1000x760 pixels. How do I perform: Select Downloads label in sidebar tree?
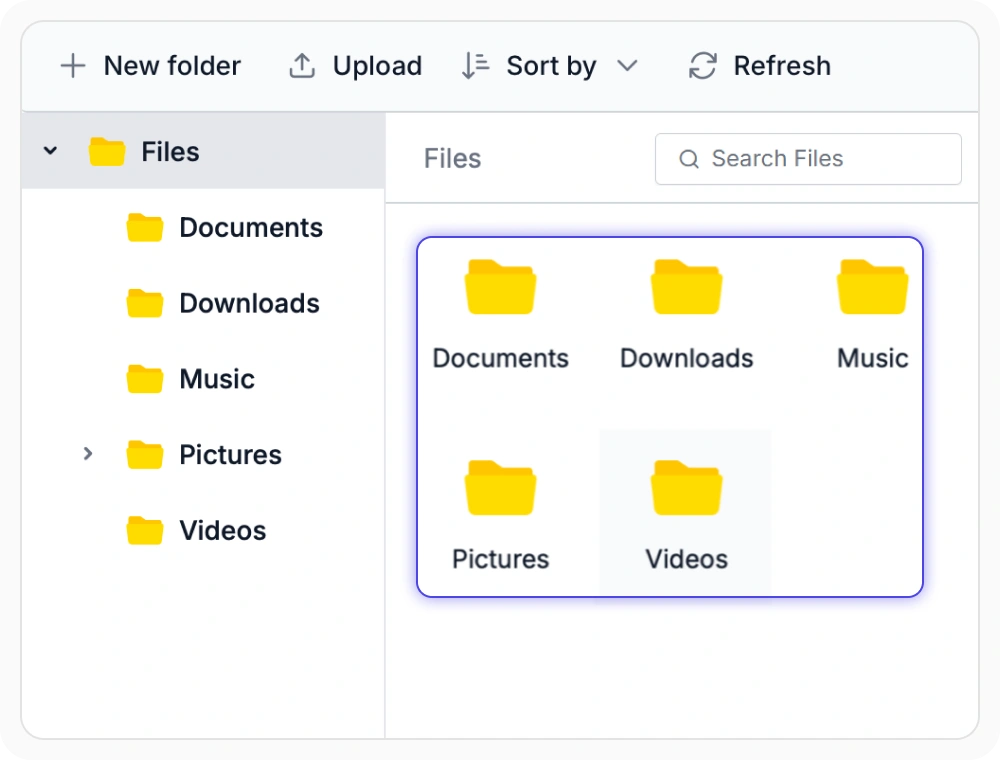(249, 303)
